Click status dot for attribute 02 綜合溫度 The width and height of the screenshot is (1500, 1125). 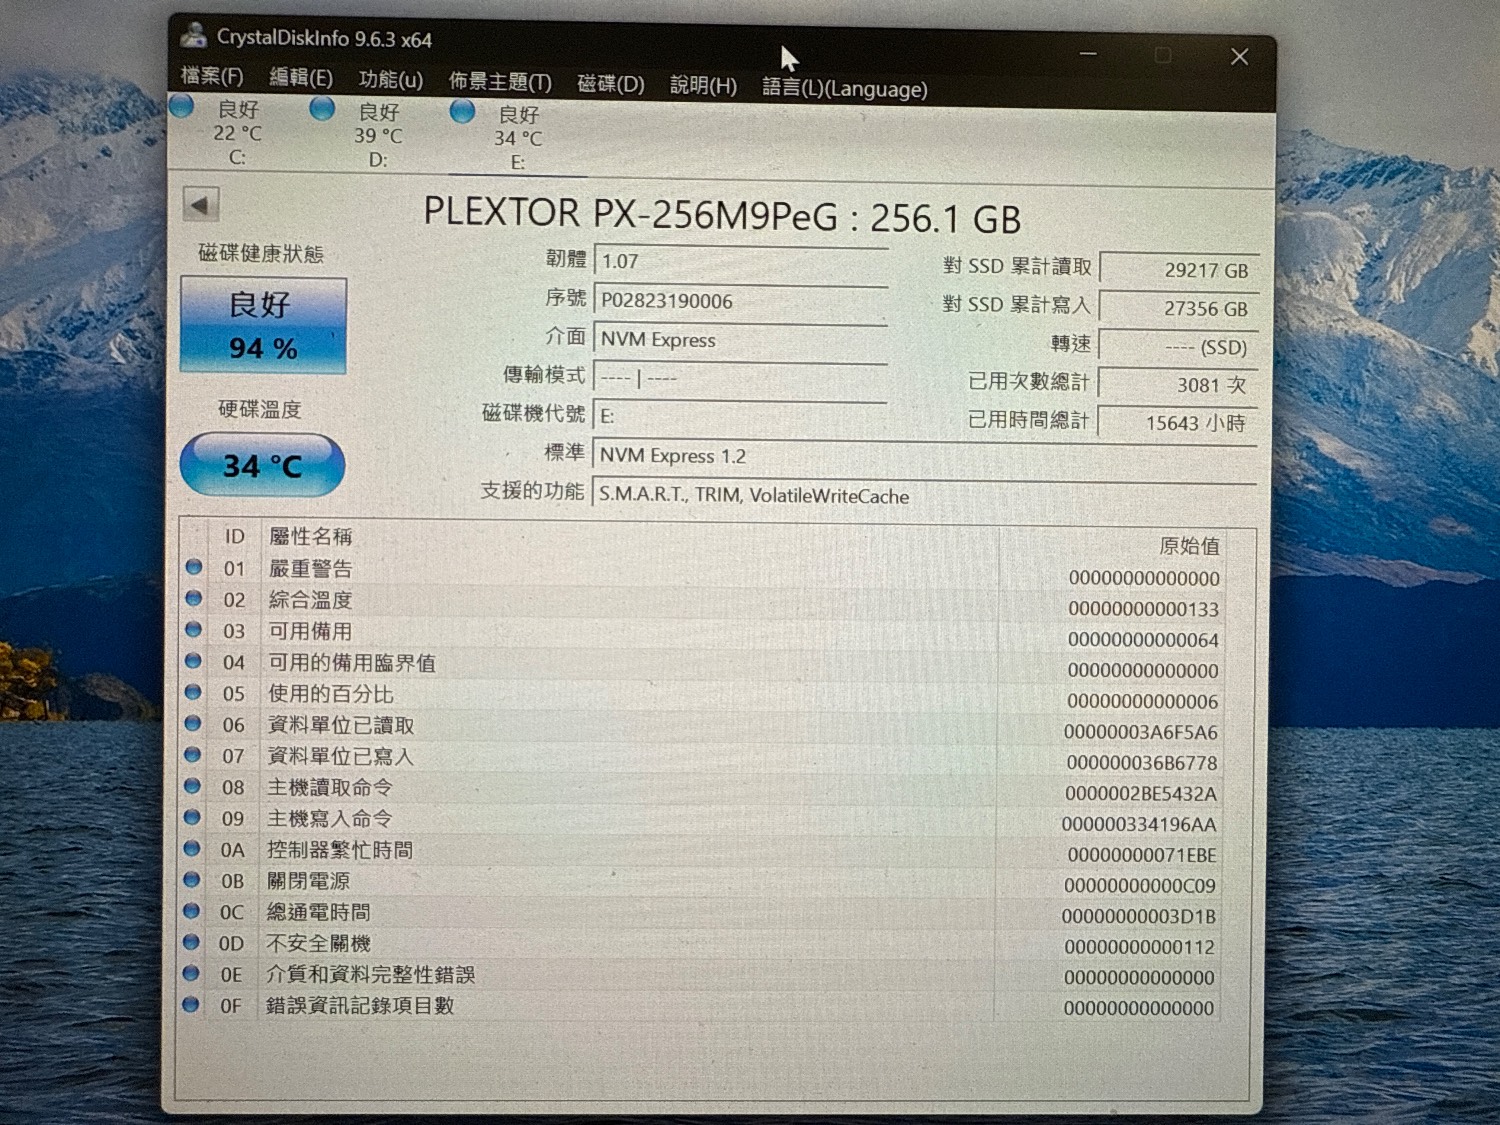(x=194, y=598)
